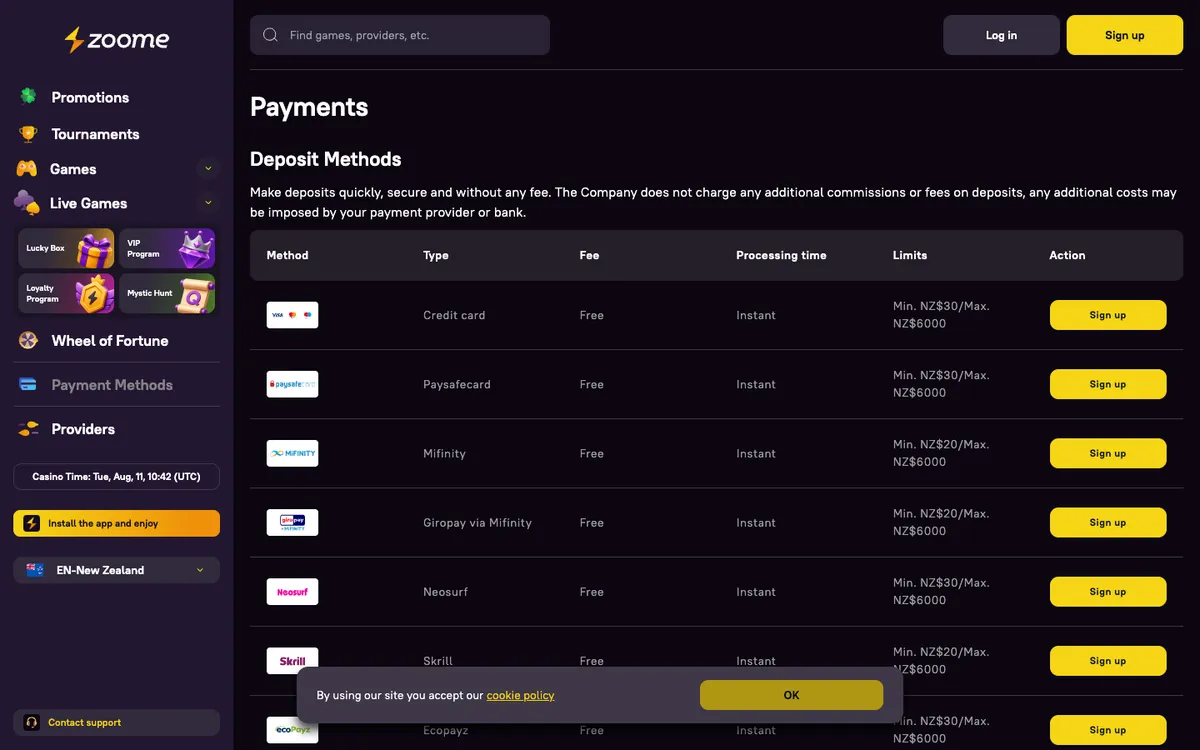Go to Tournaments in sidebar
This screenshot has height=750, width=1200.
coord(95,134)
